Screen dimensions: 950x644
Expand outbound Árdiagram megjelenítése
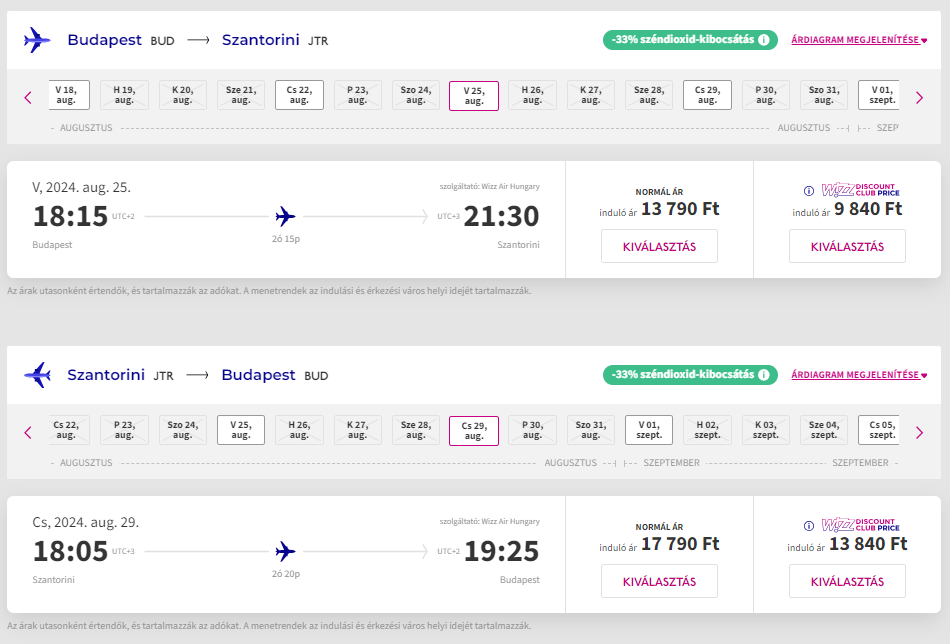pos(859,40)
